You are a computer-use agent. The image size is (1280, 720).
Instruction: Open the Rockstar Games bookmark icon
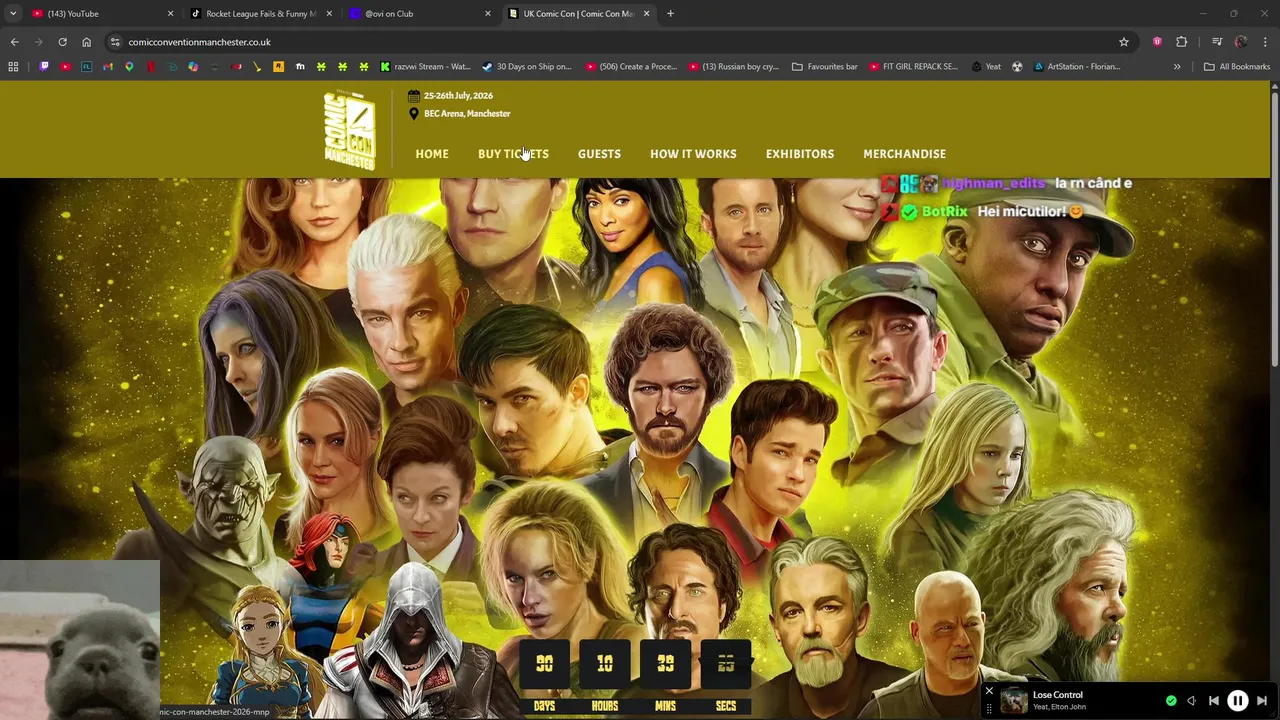[278, 67]
